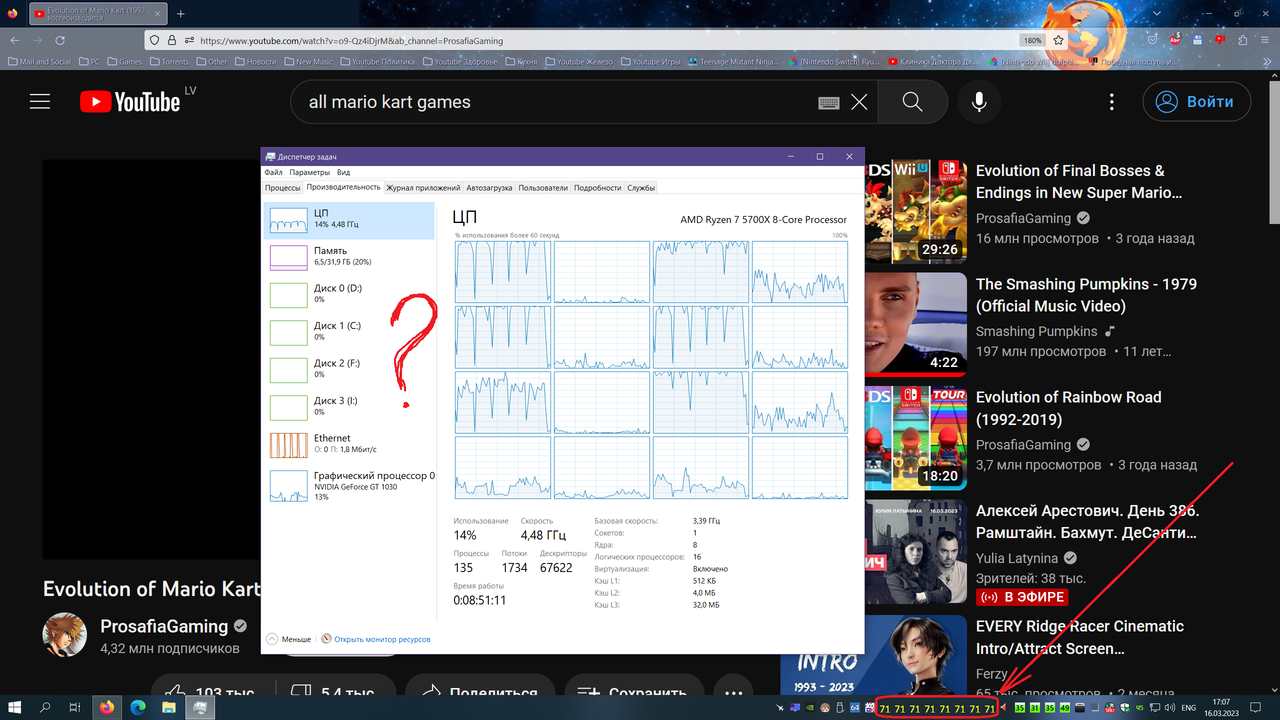Open the Параметры menu
Viewport: 1280px width, 720px height.
(309, 172)
